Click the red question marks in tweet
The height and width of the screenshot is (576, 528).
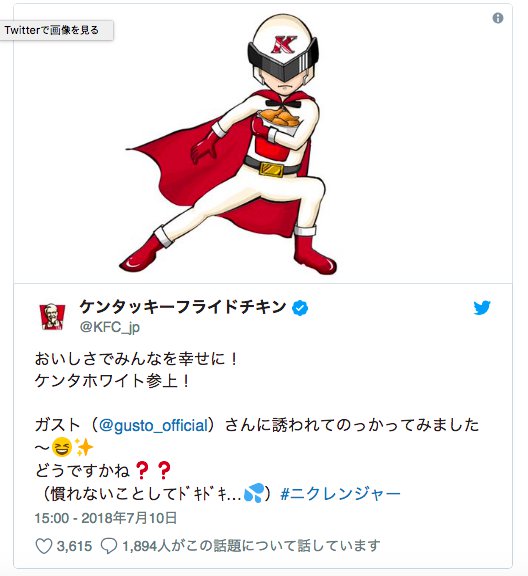tap(153, 471)
